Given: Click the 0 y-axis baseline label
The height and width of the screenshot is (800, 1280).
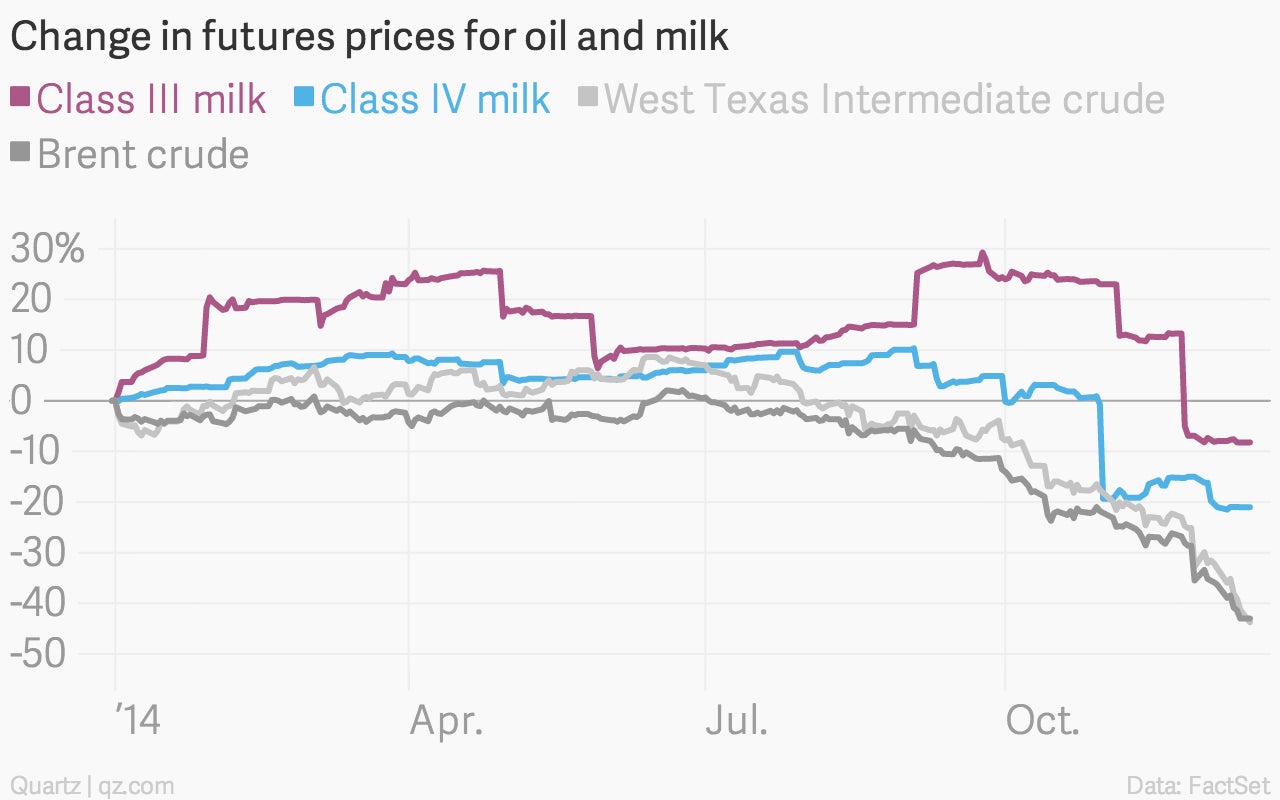Looking at the screenshot, I should [x=20, y=400].
